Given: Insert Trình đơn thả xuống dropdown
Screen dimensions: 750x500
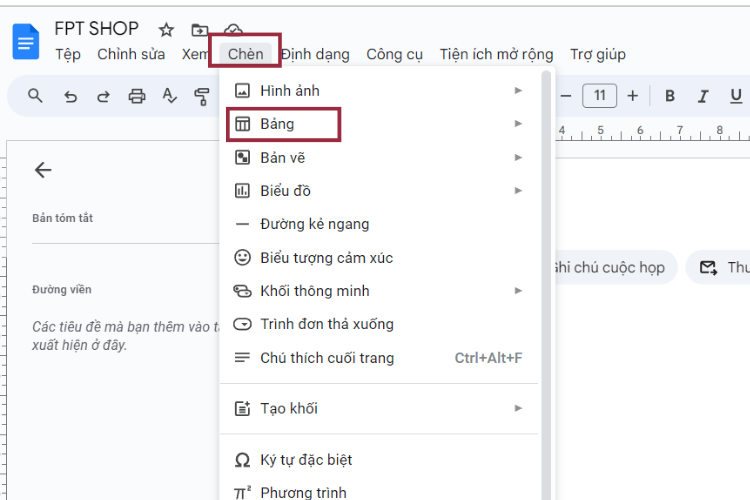Looking at the screenshot, I should click(x=379, y=324).
